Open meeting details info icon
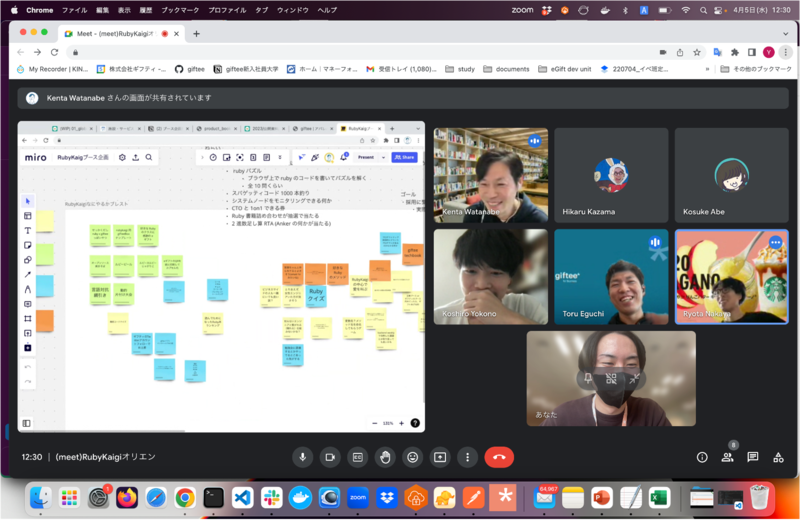The image size is (800, 520). point(702,457)
